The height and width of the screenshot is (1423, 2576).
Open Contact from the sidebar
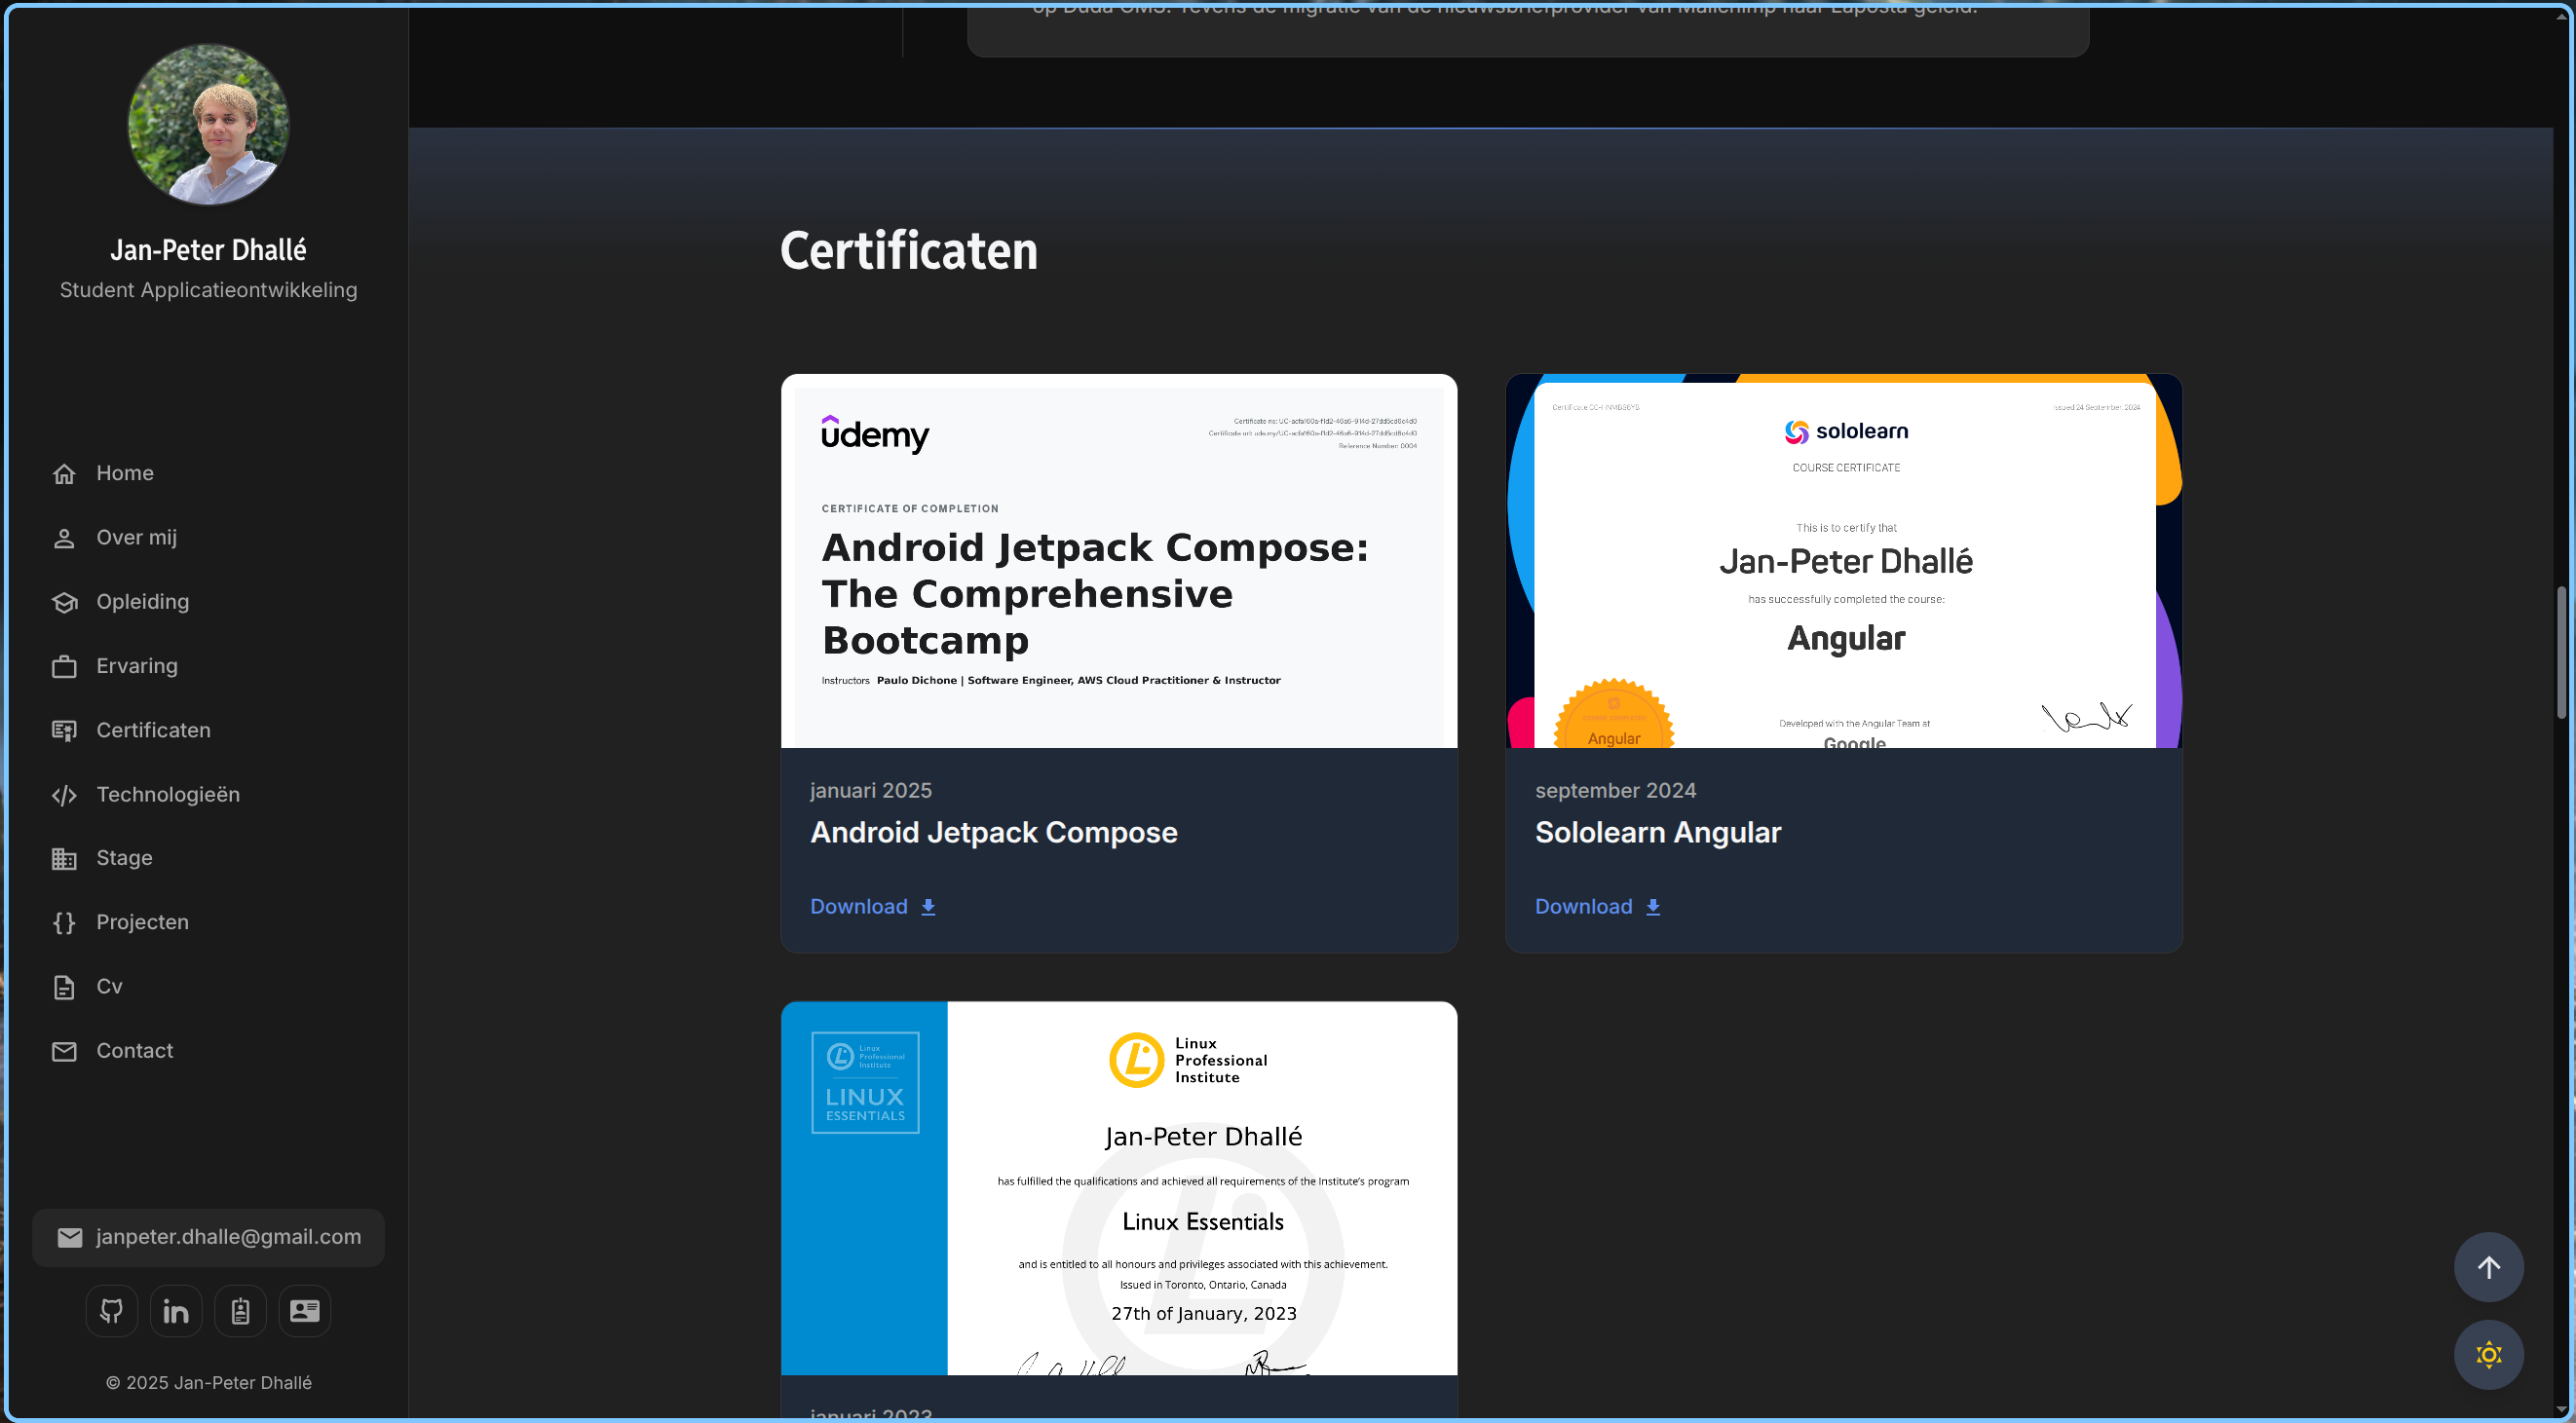click(x=134, y=1050)
